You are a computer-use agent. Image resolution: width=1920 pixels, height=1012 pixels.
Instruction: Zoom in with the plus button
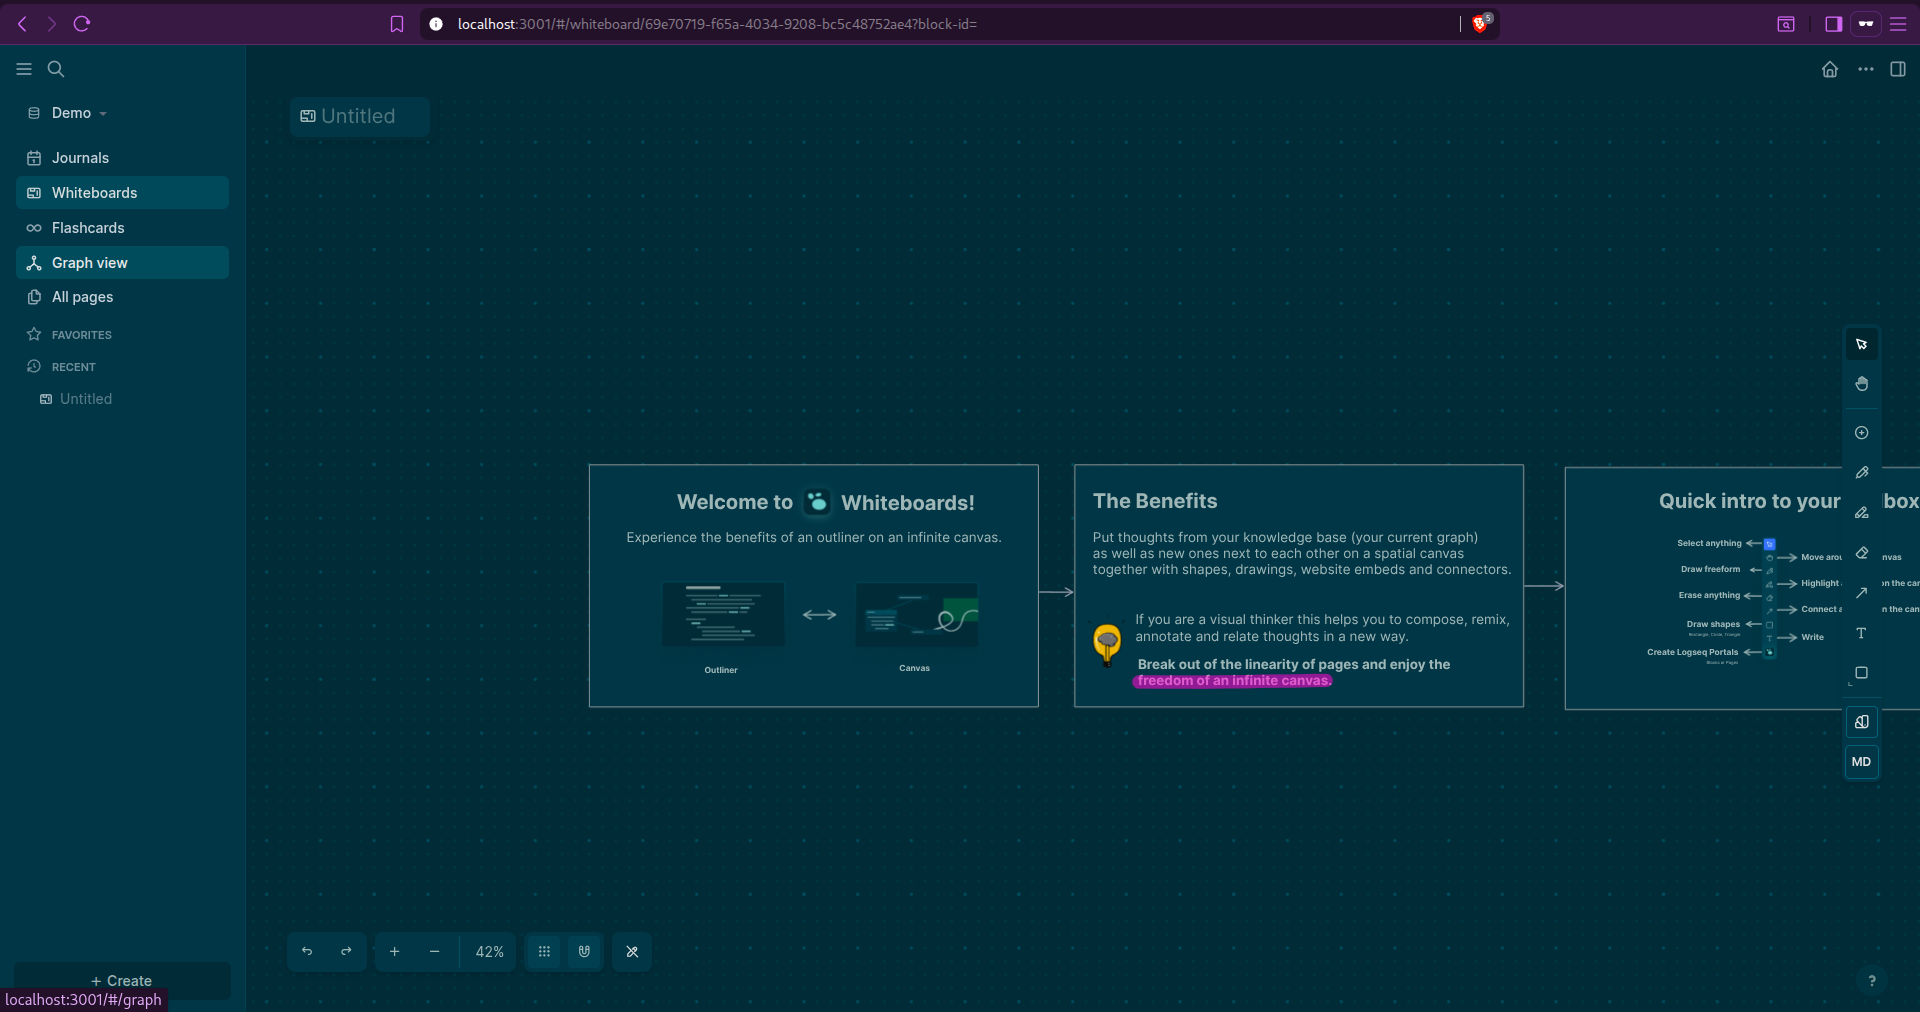pos(394,952)
